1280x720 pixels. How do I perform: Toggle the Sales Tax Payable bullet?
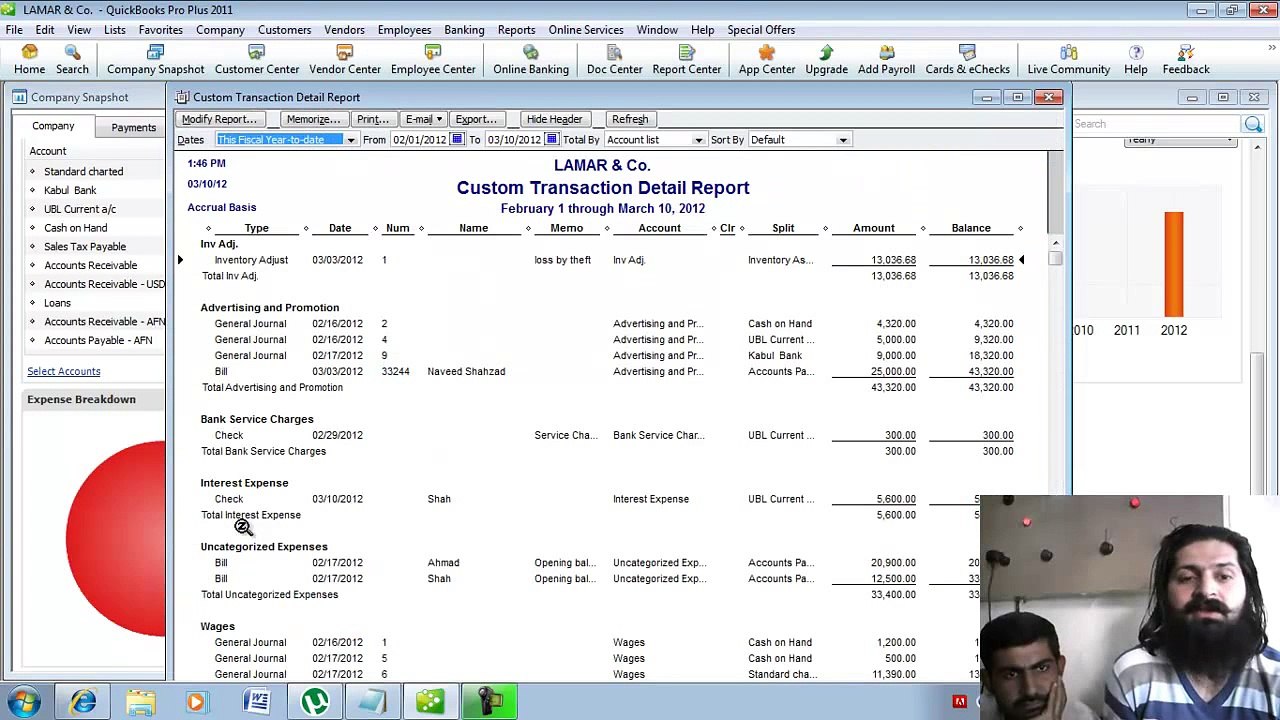click(32, 246)
